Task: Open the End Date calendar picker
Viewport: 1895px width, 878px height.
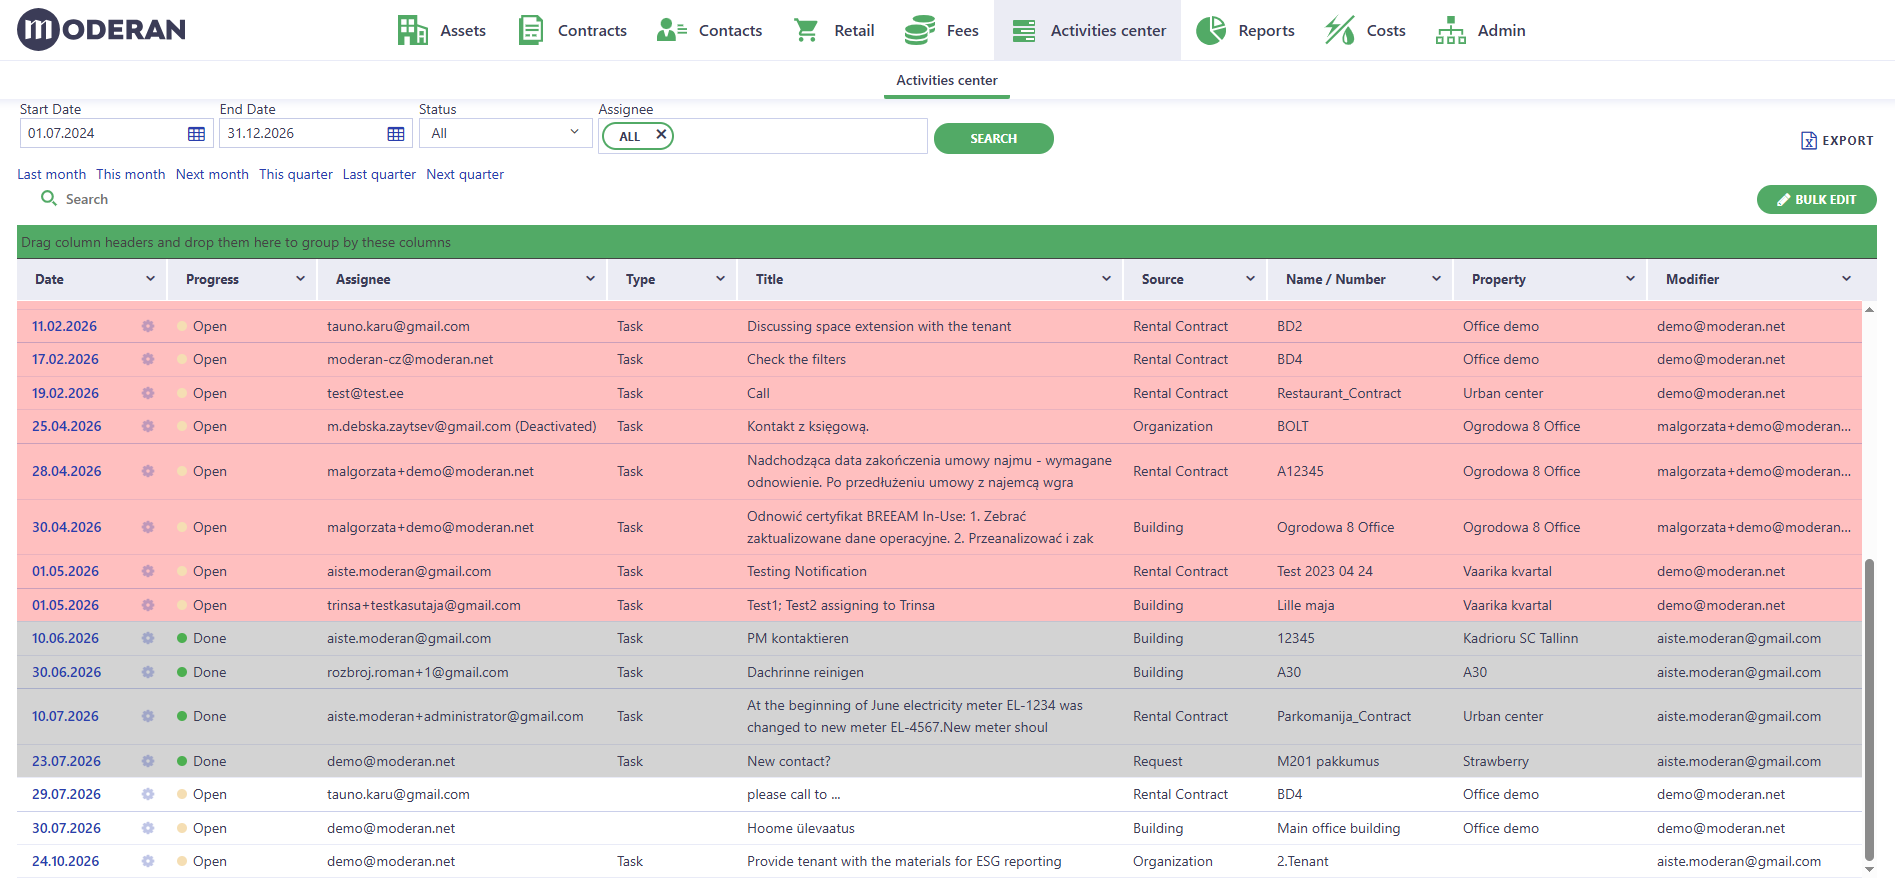Action: pyautogui.click(x=396, y=134)
